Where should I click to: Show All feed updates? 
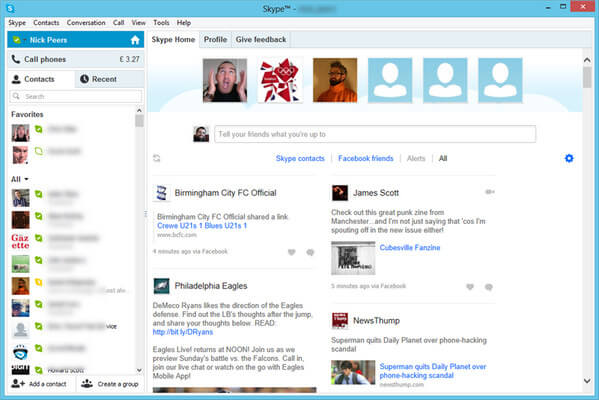point(443,159)
